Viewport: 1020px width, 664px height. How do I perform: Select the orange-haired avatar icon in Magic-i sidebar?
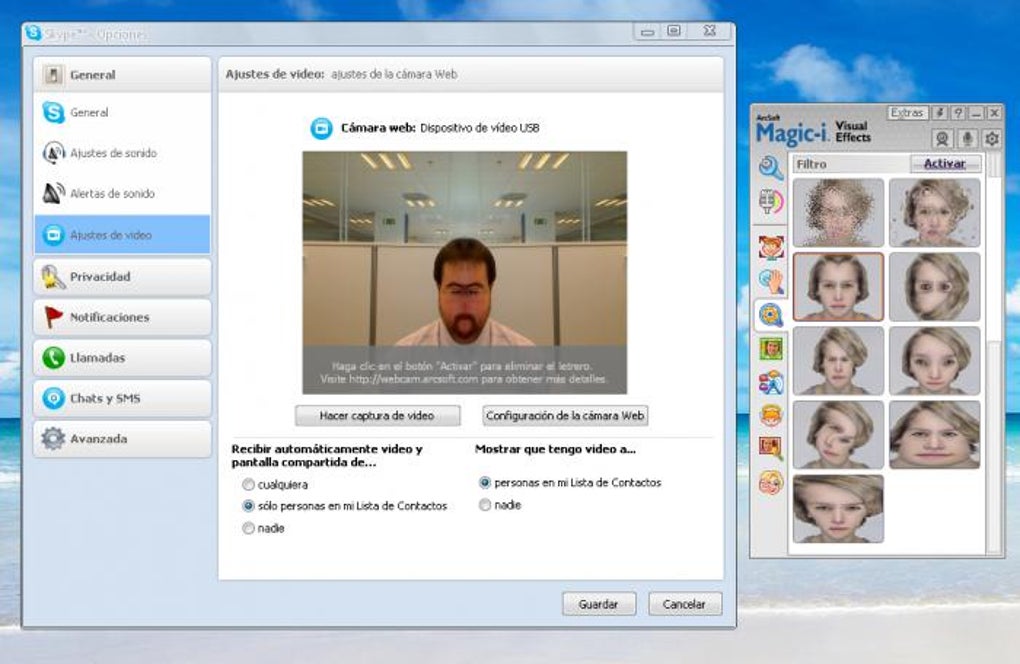coord(771,415)
